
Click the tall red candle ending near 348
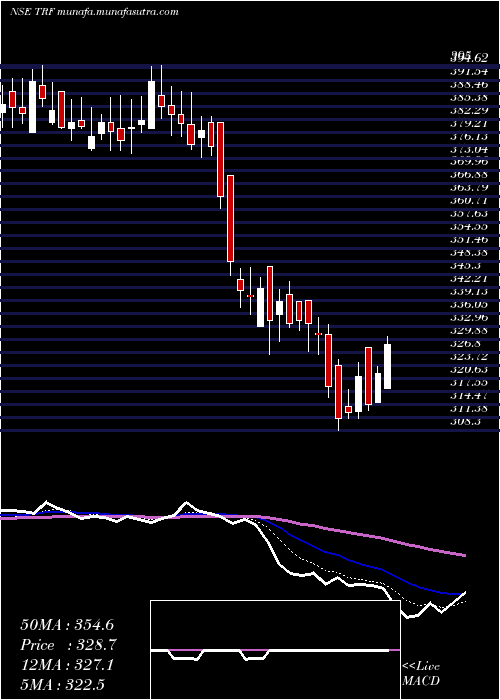coord(230,218)
